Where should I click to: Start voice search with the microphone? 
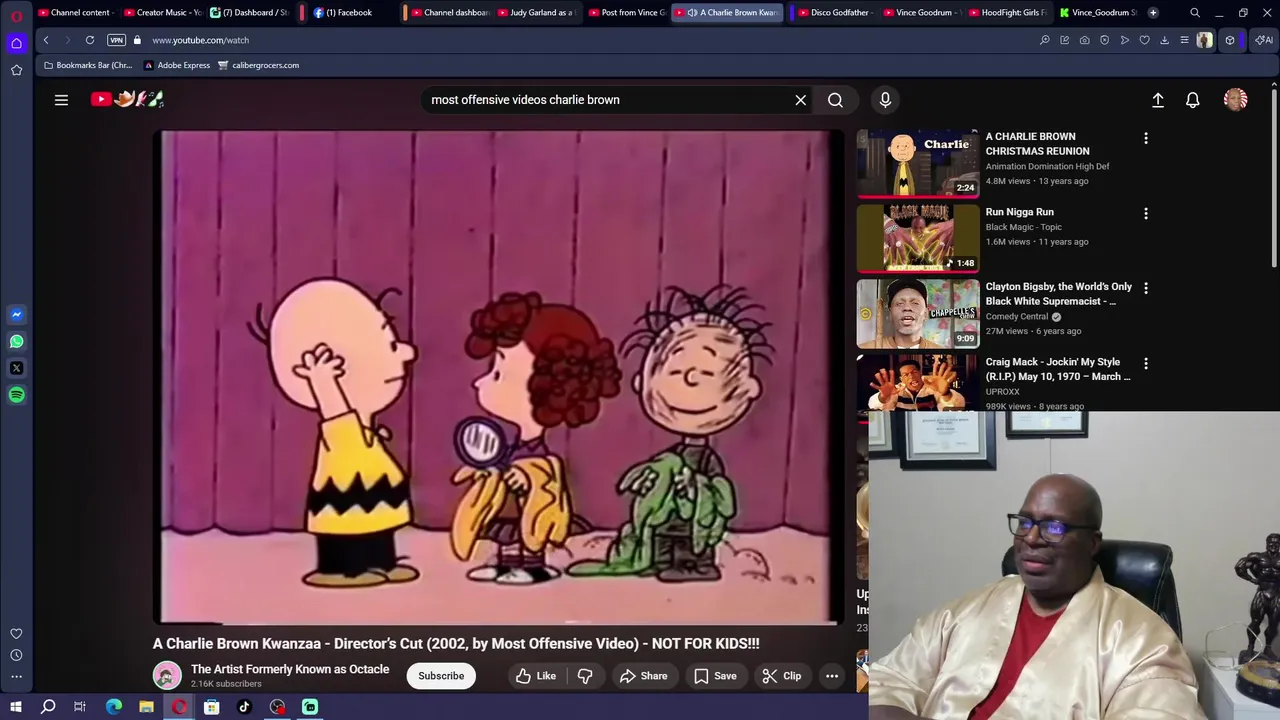tap(885, 100)
